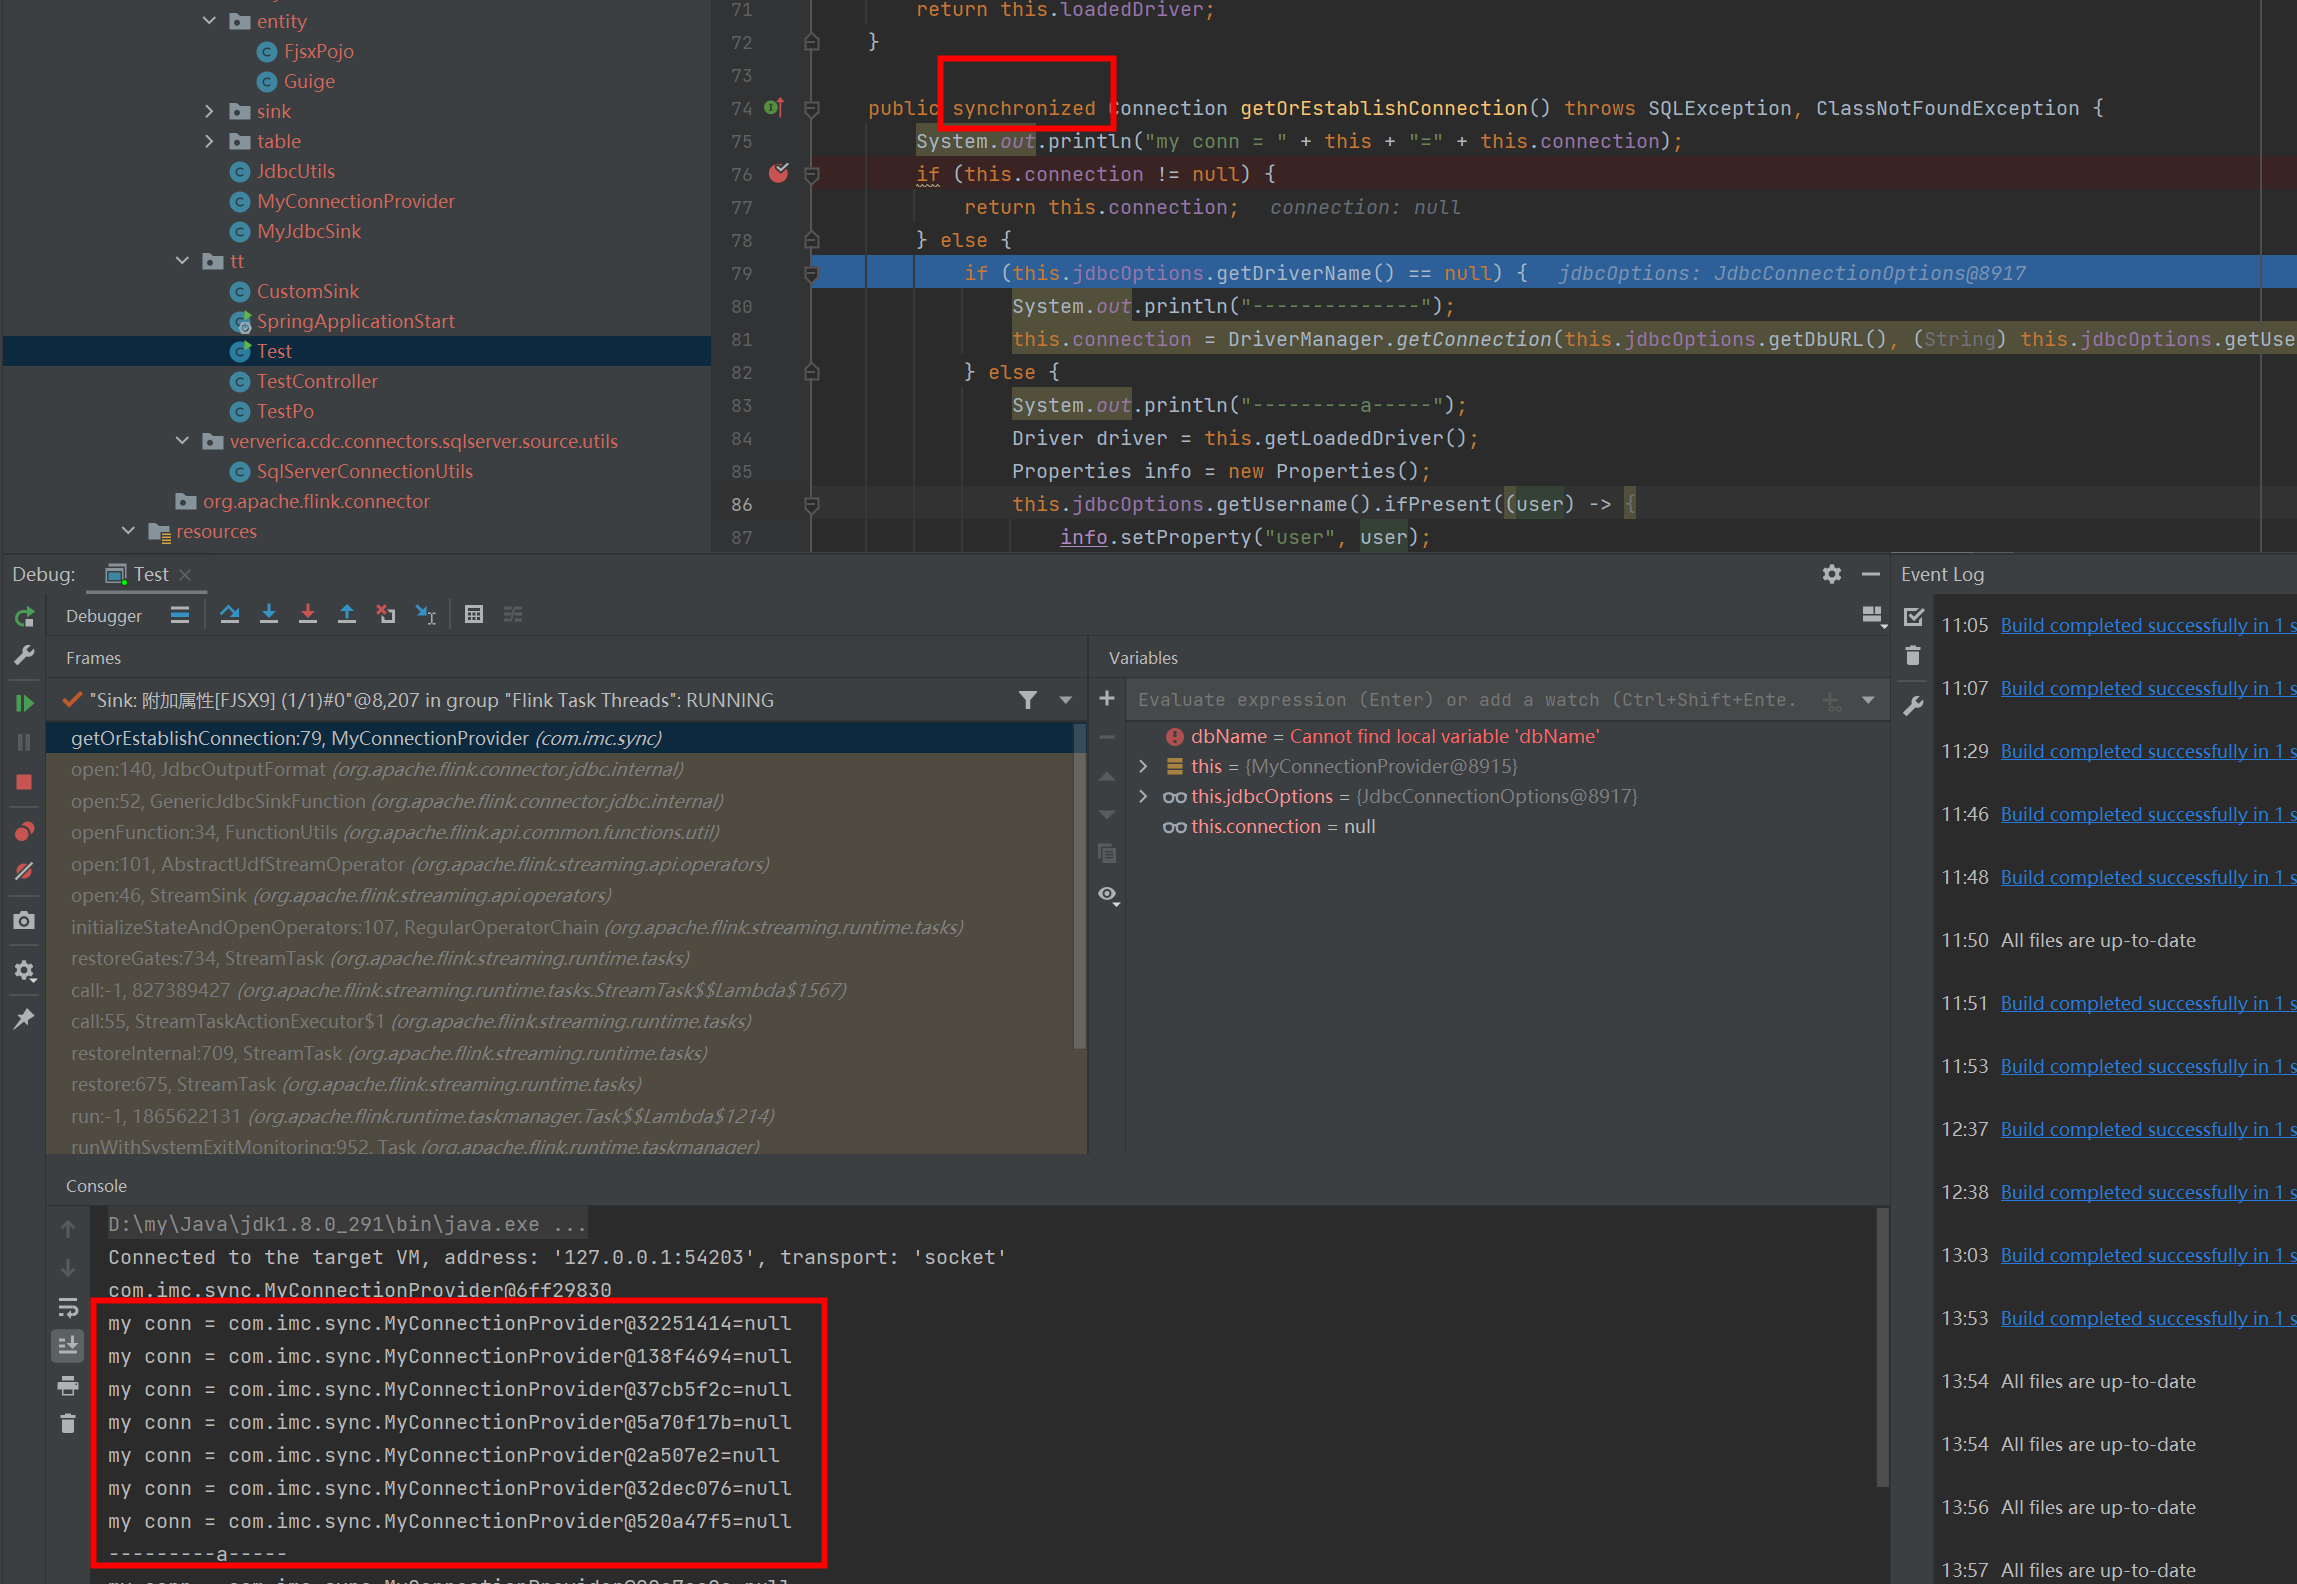
Task: Click the red Force Step Into icon
Action: 308,614
